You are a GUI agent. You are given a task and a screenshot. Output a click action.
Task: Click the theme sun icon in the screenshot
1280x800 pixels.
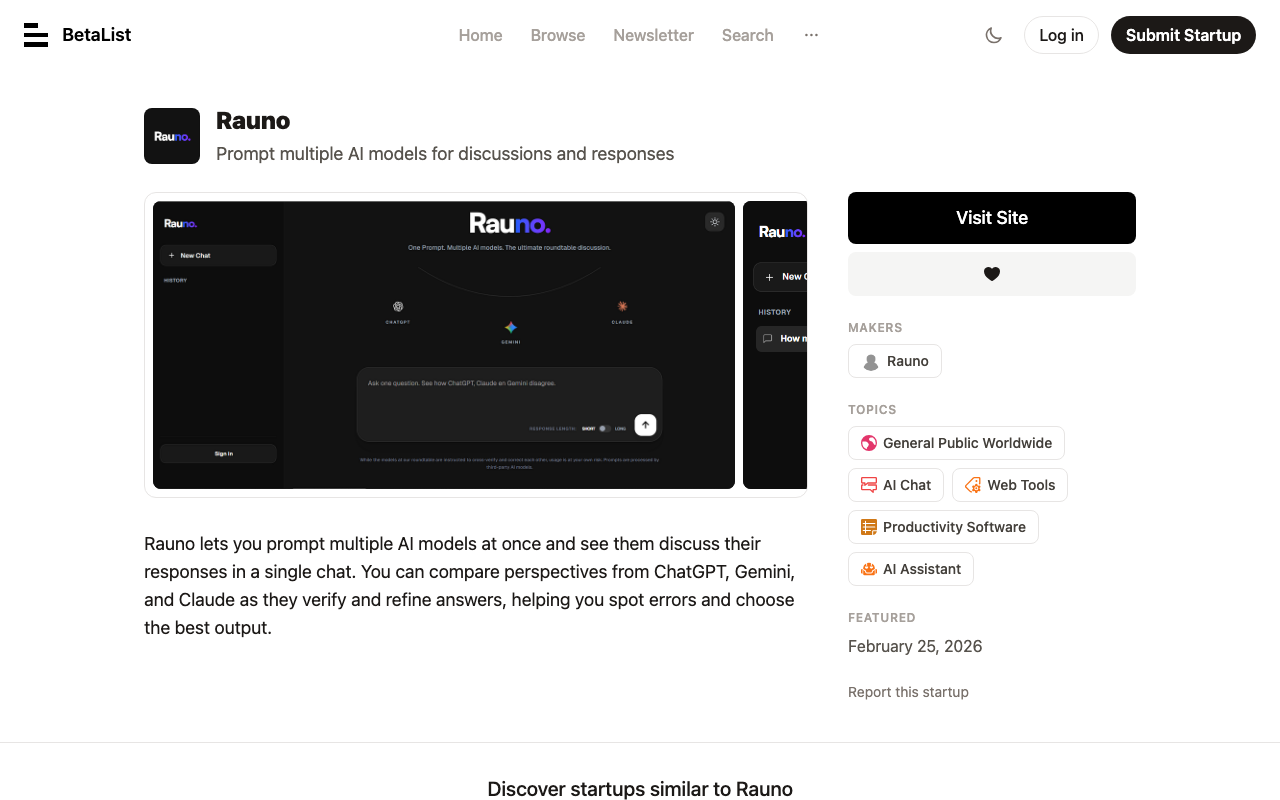(714, 222)
